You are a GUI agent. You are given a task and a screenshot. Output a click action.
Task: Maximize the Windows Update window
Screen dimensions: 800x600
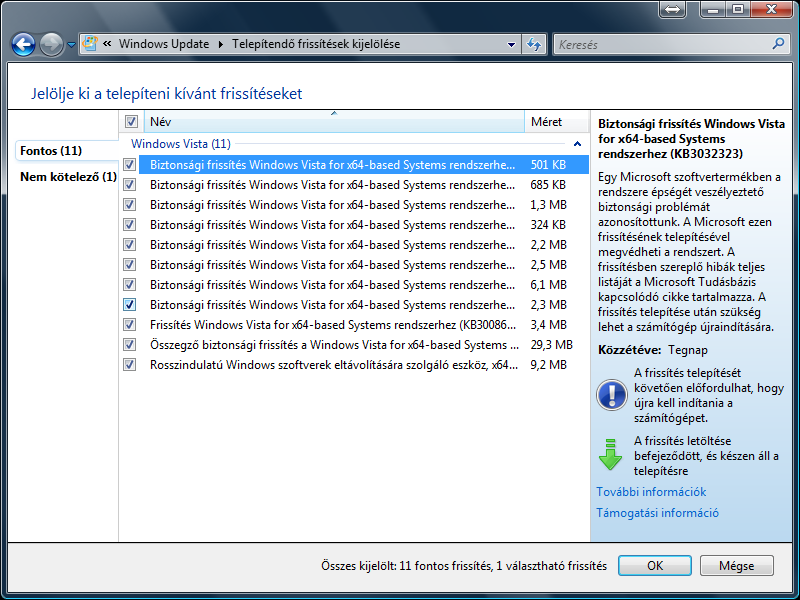(x=738, y=9)
